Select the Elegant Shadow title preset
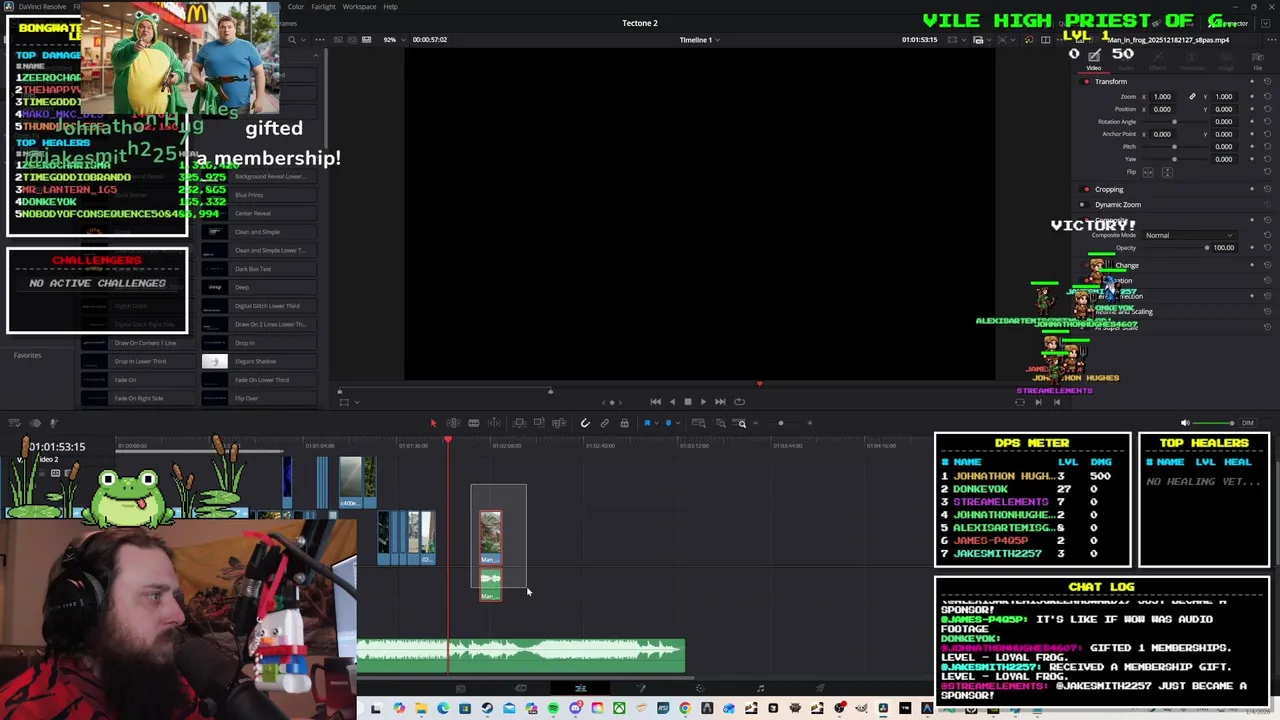Image resolution: width=1280 pixels, height=720 pixels. 258,361
